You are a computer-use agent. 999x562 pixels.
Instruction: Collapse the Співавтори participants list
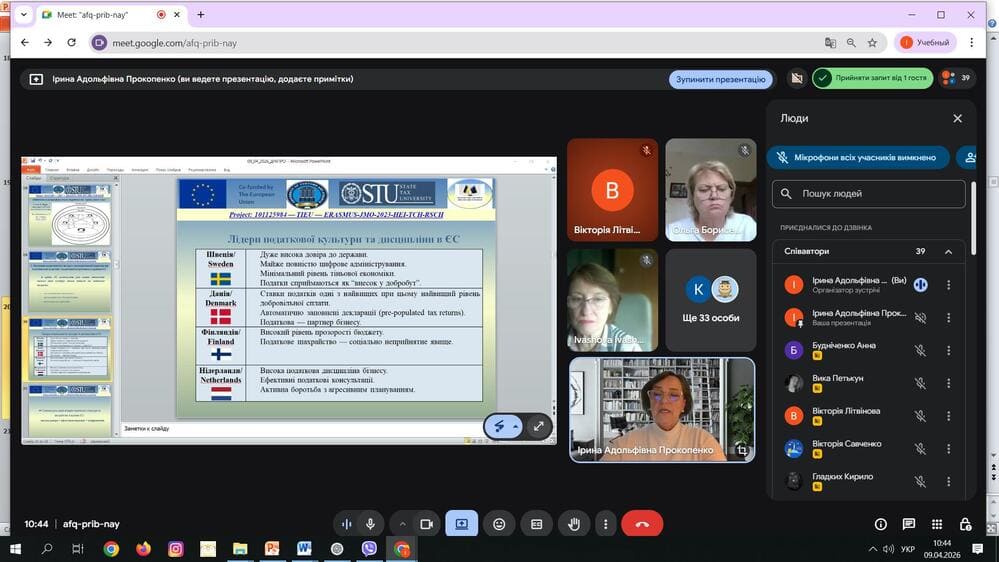tap(948, 252)
